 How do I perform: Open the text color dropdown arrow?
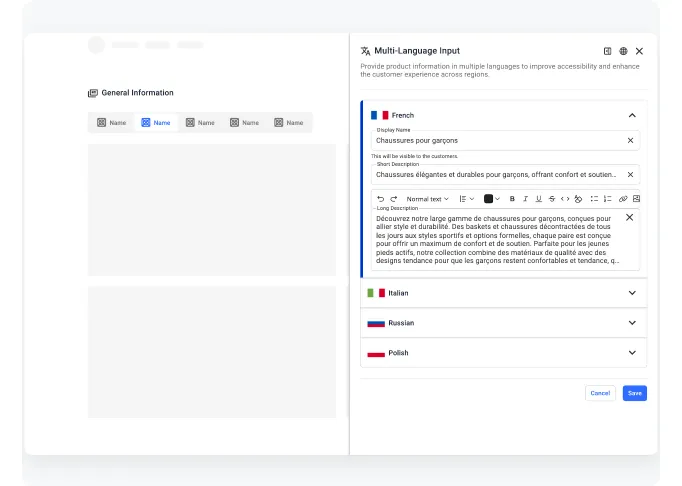(498, 199)
